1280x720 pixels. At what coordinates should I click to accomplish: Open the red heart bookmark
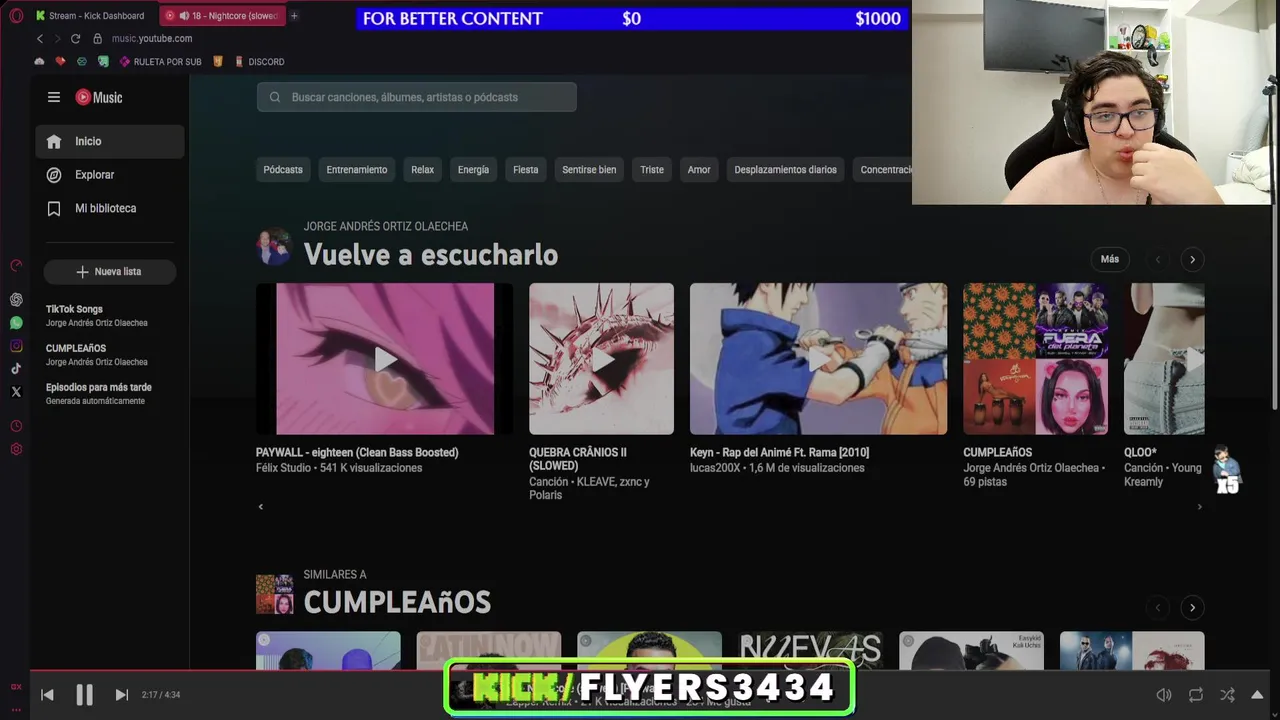pos(60,62)
